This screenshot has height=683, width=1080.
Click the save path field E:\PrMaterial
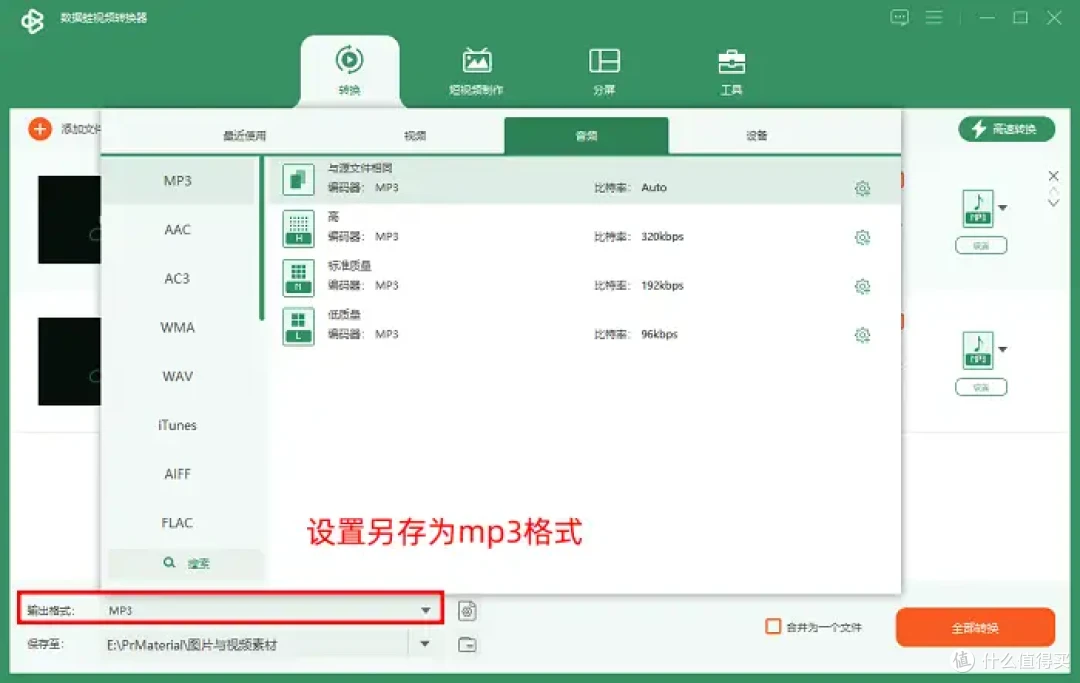[255, 644]
